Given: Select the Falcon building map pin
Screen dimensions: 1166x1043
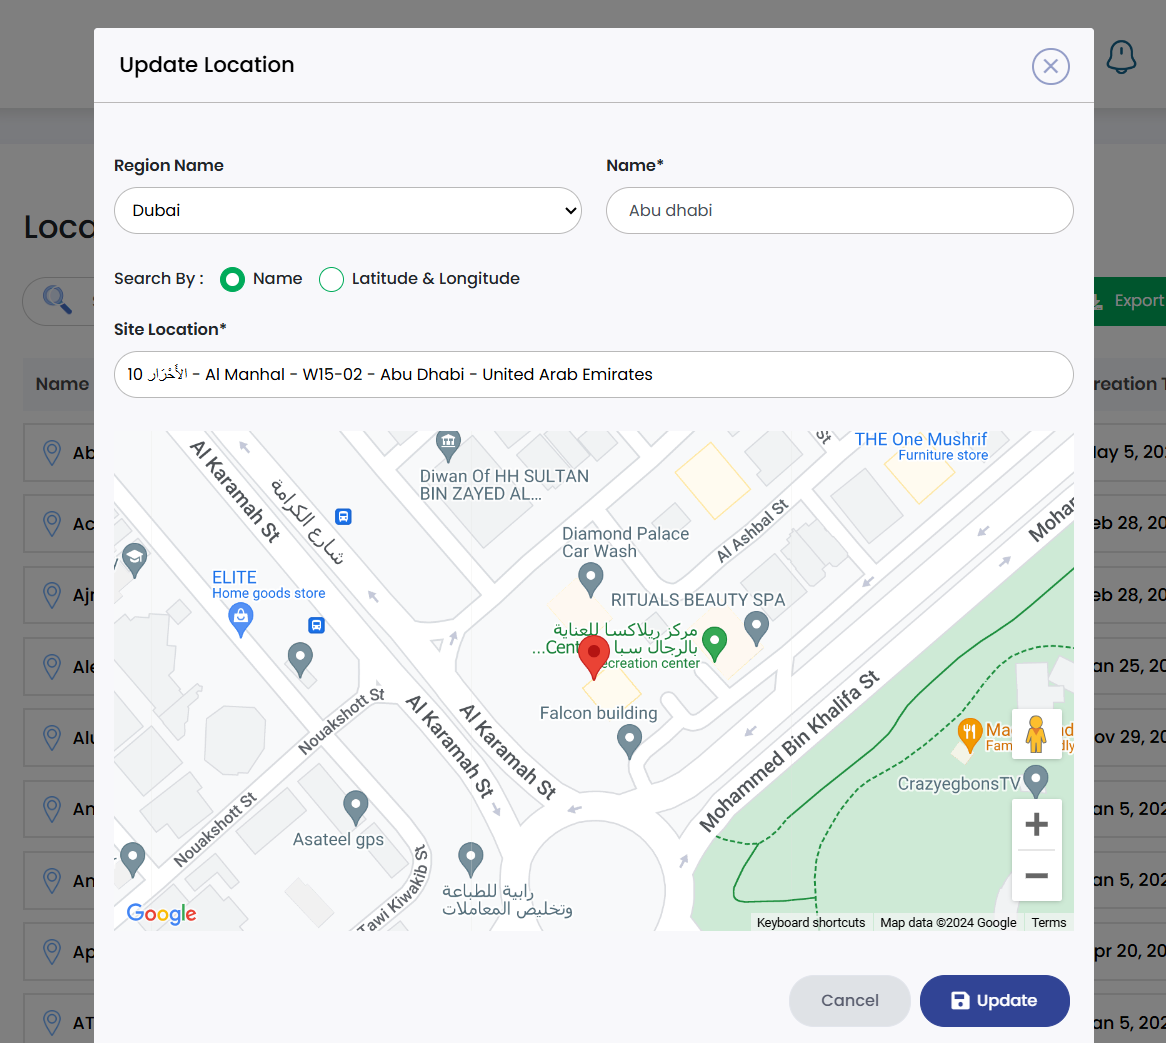Looking at the screenshot, I should click(x=629, y=740).
